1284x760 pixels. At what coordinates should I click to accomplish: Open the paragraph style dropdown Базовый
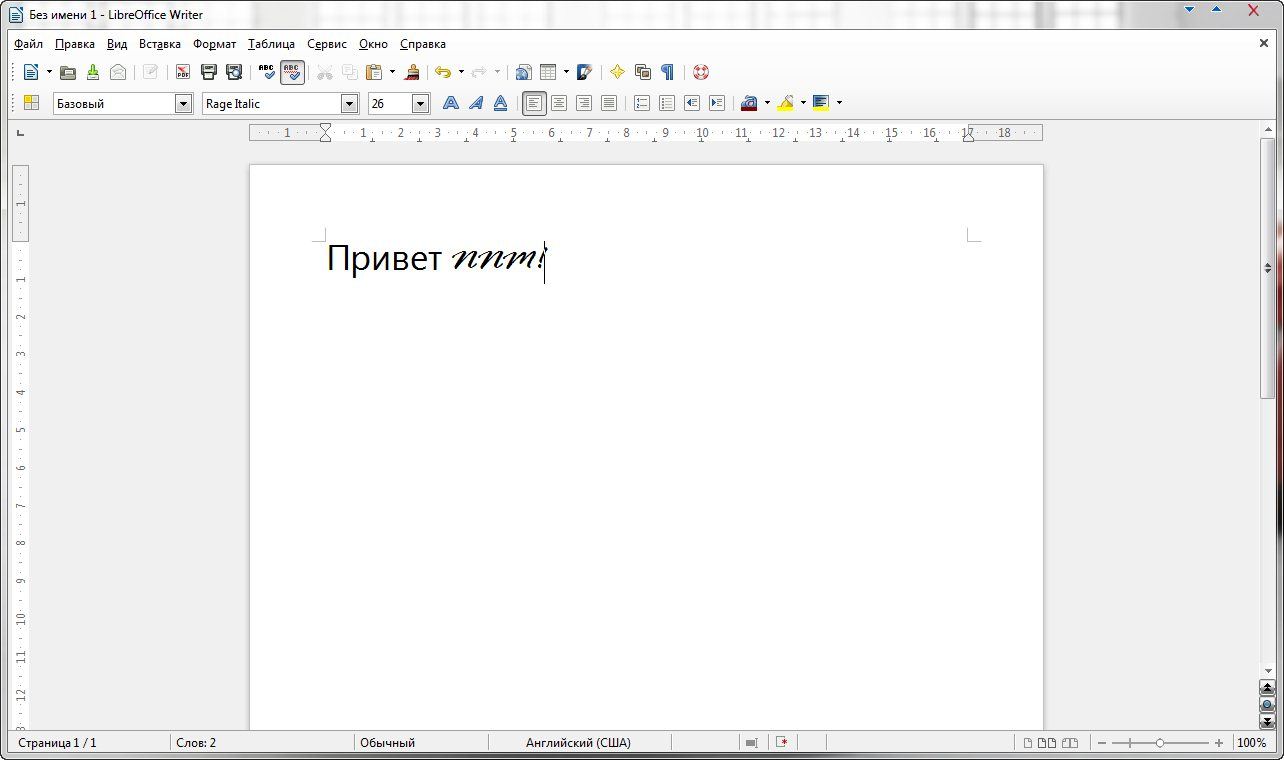point(183,103)
